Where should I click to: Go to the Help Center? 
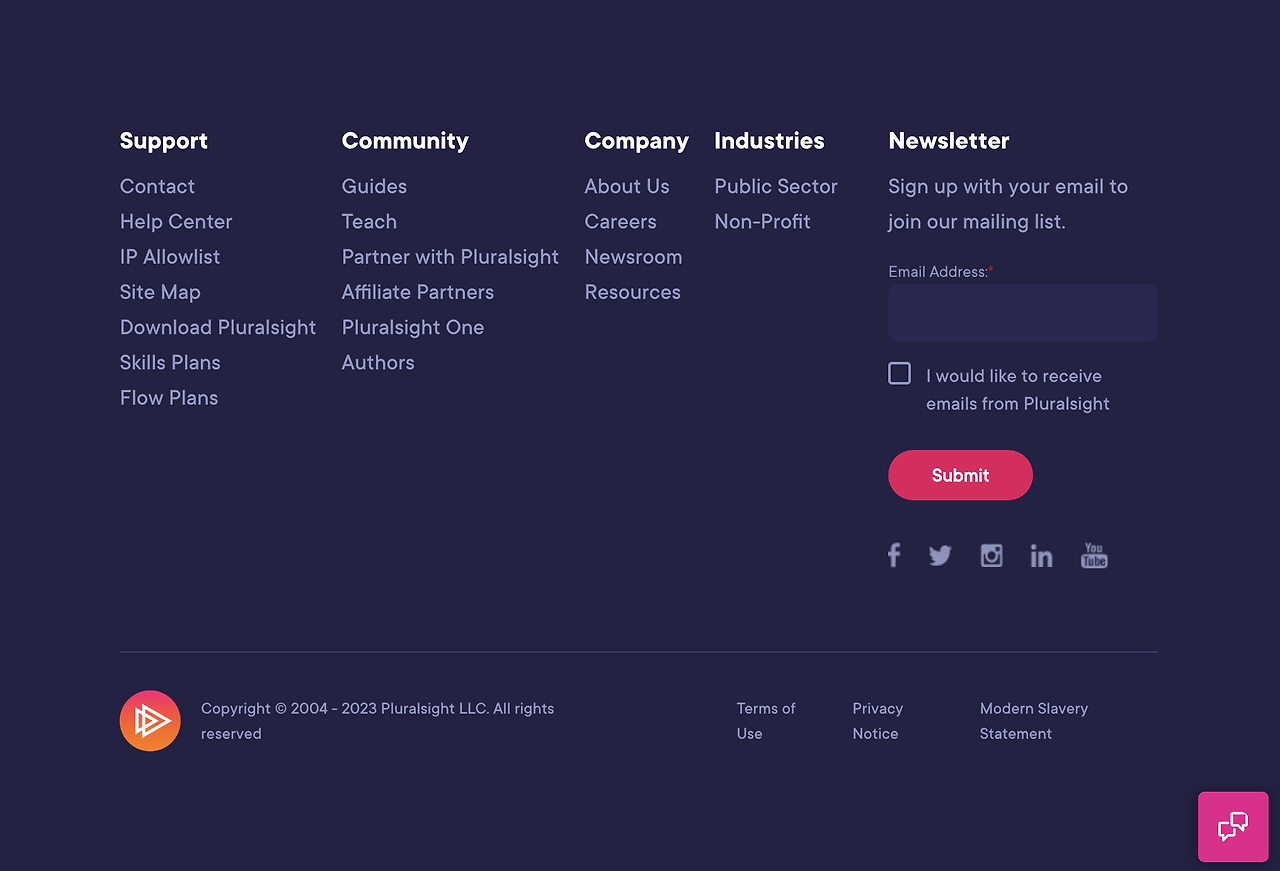176,222
